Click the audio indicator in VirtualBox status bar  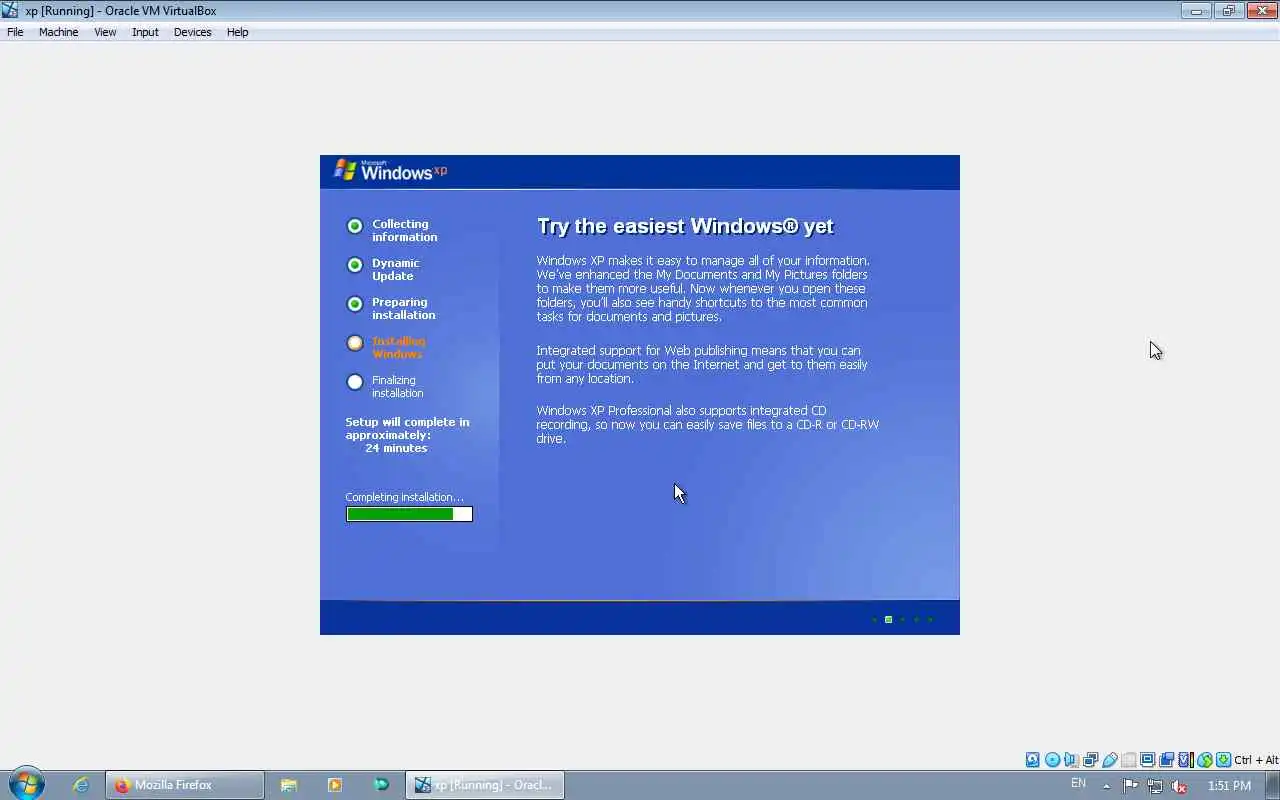coord(1071,760)
